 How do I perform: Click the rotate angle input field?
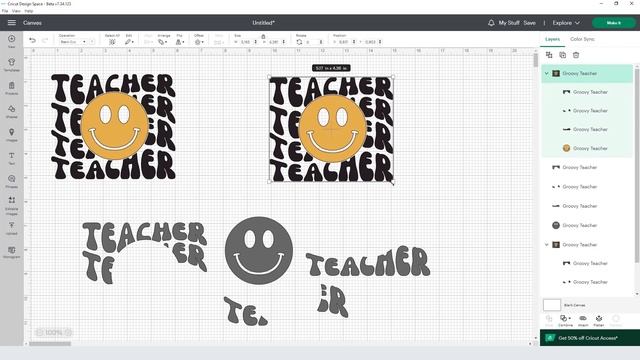coord(313,42)
